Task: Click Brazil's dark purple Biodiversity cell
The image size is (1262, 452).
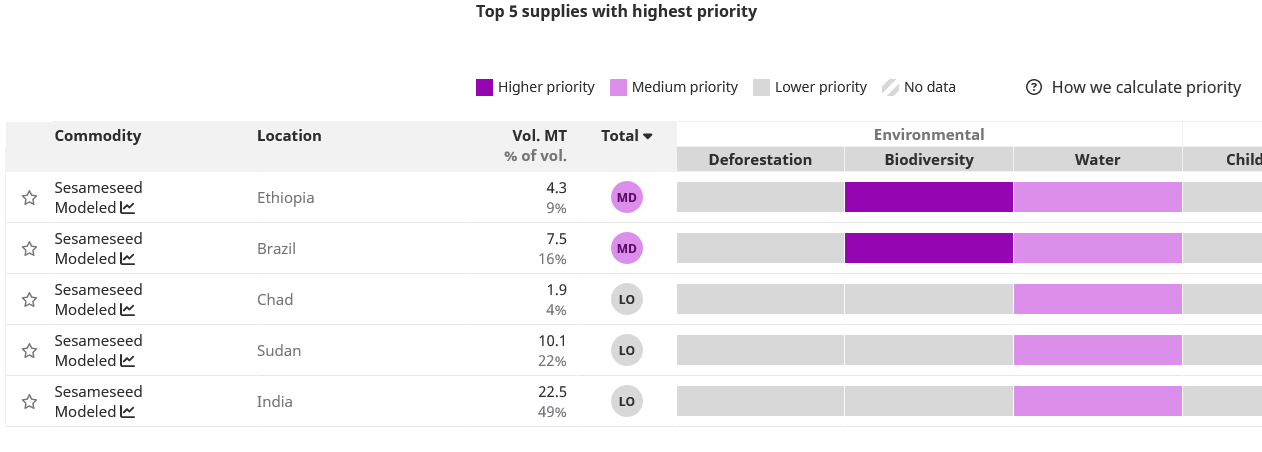Action: (928, 249)
